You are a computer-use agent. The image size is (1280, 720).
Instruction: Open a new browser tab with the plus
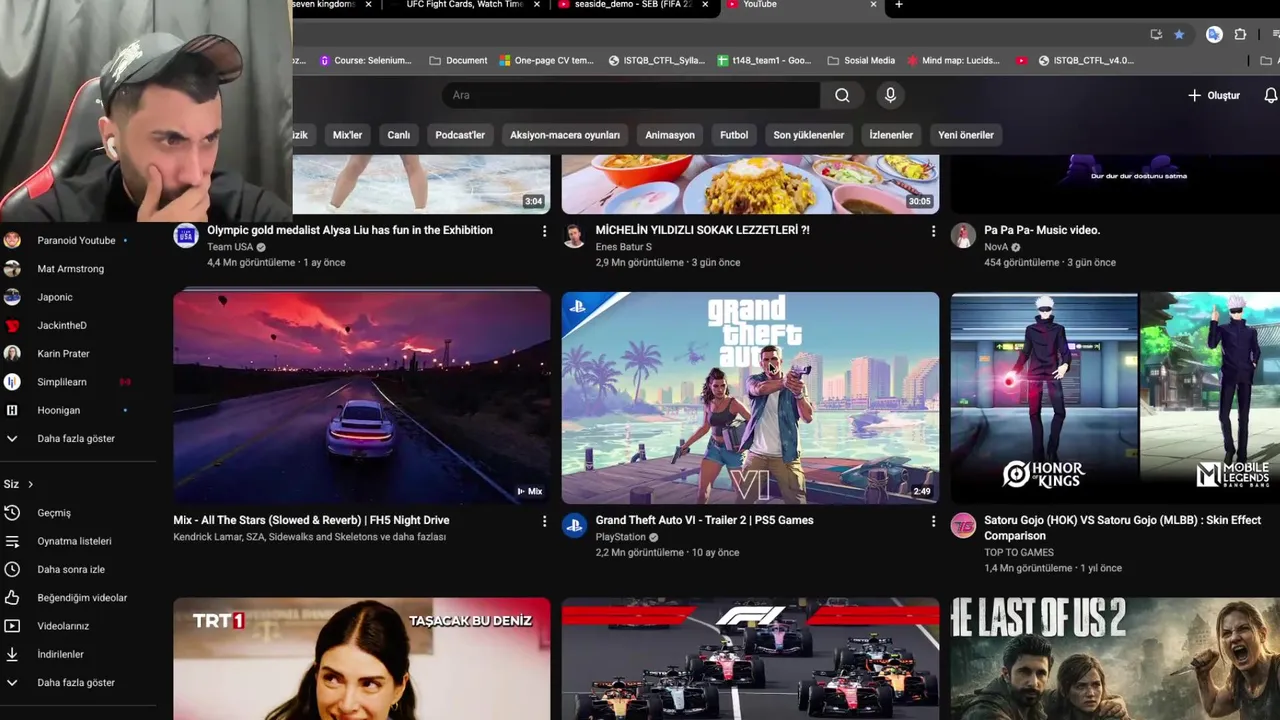coord(898,5)
